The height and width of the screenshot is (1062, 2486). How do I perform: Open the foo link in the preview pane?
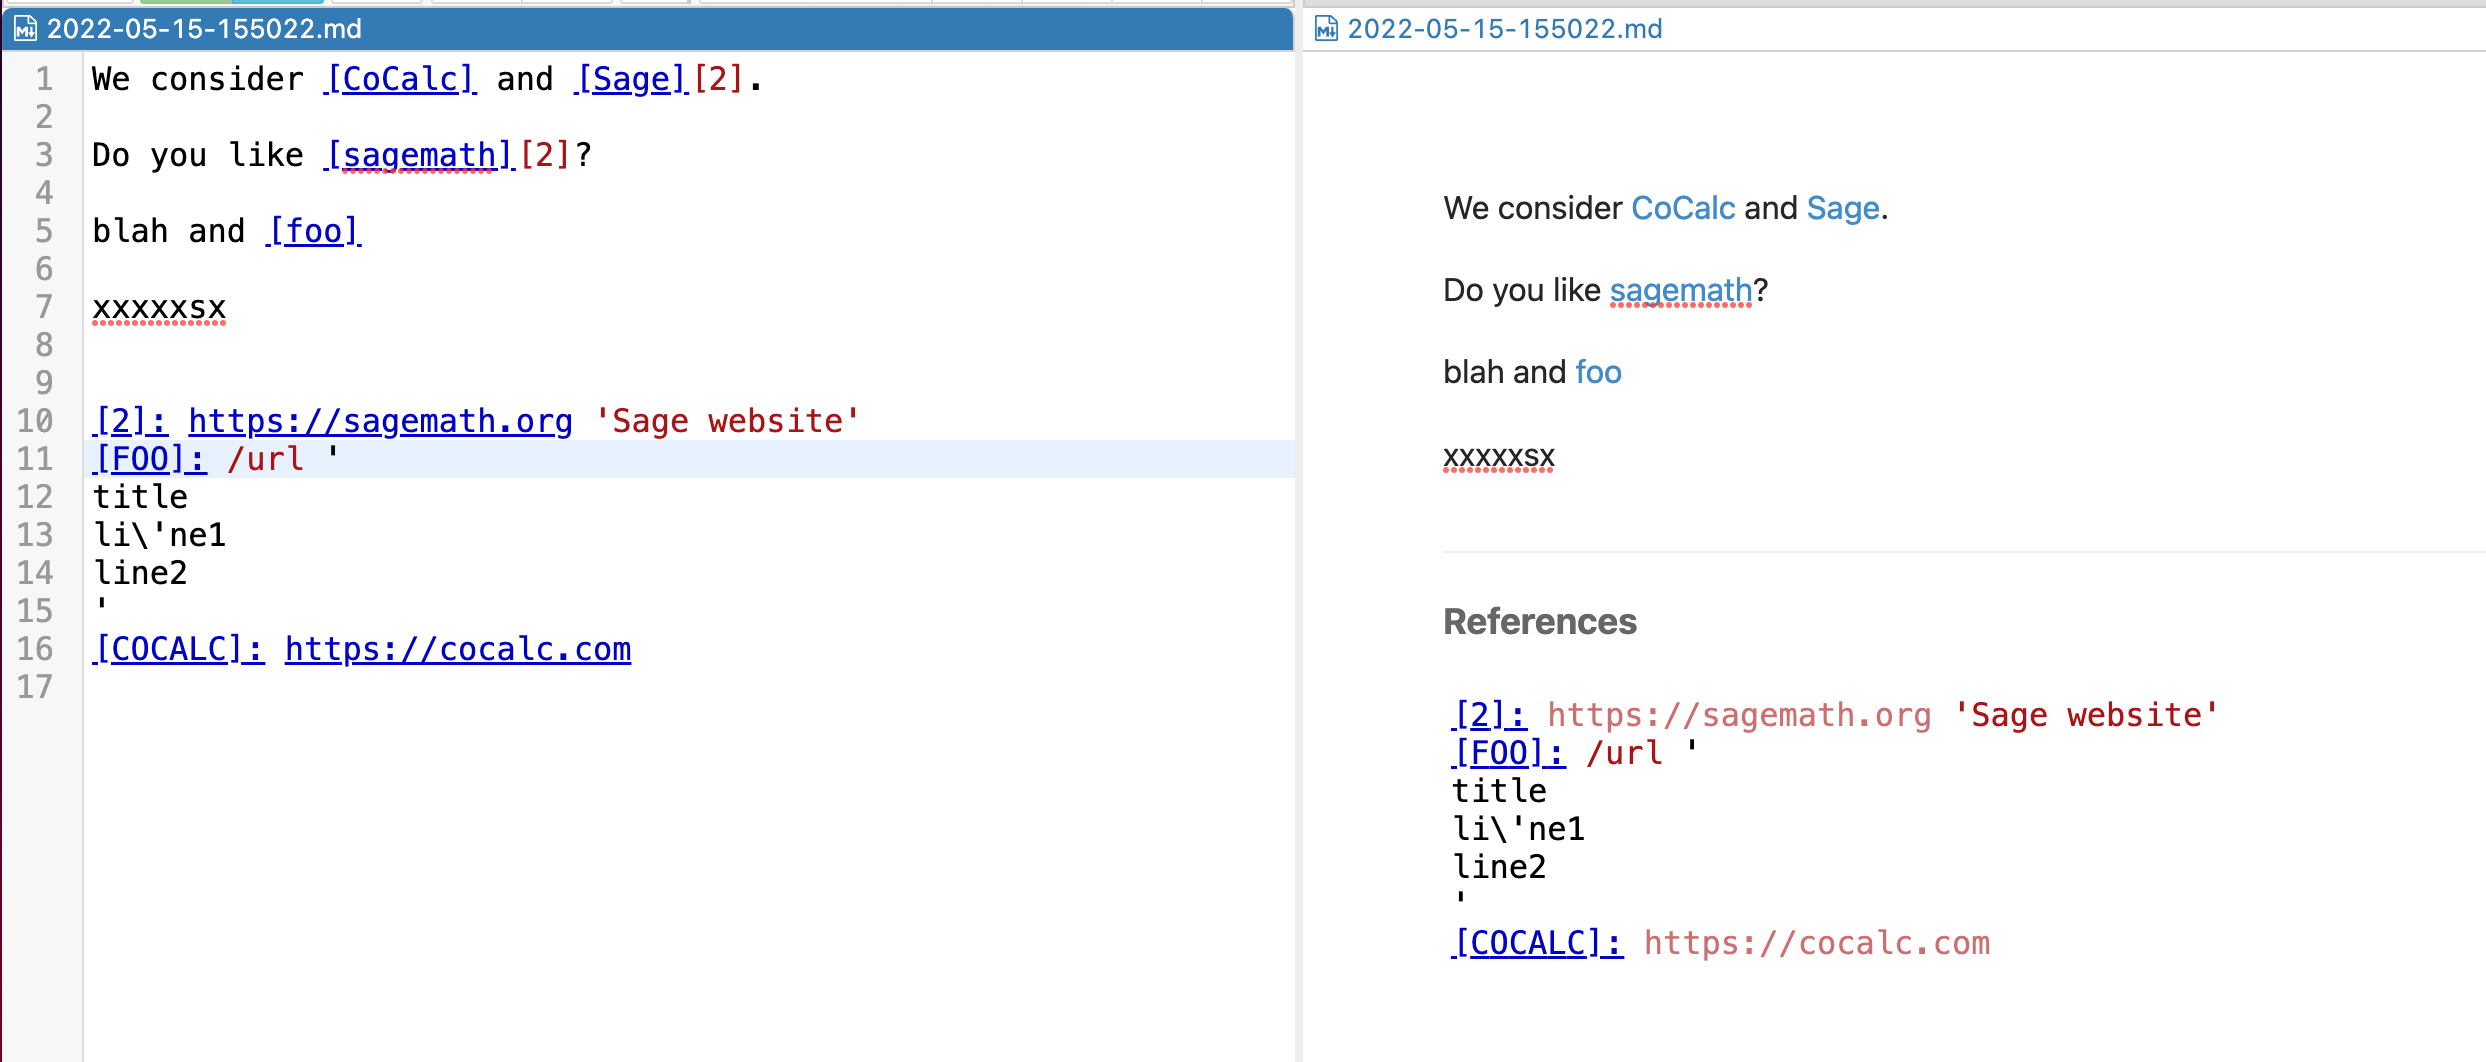point(1598,372)
